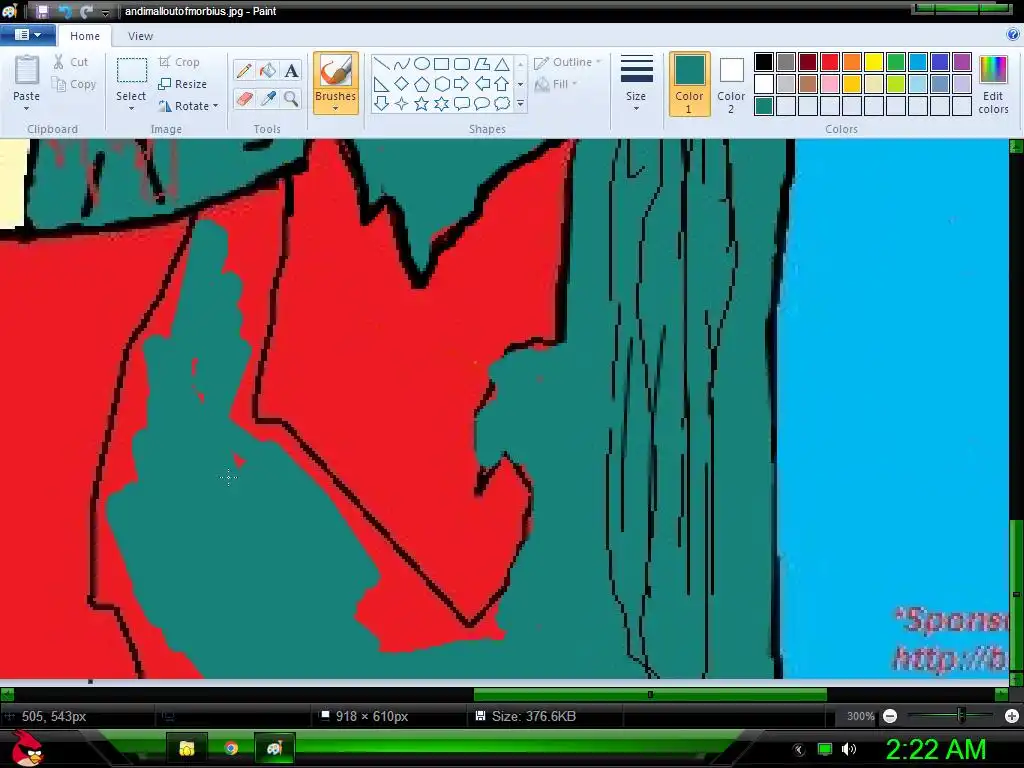This screenshot has width=1024, height=768.
Task: Open the Outline dropdown
Action: (568, 62)
